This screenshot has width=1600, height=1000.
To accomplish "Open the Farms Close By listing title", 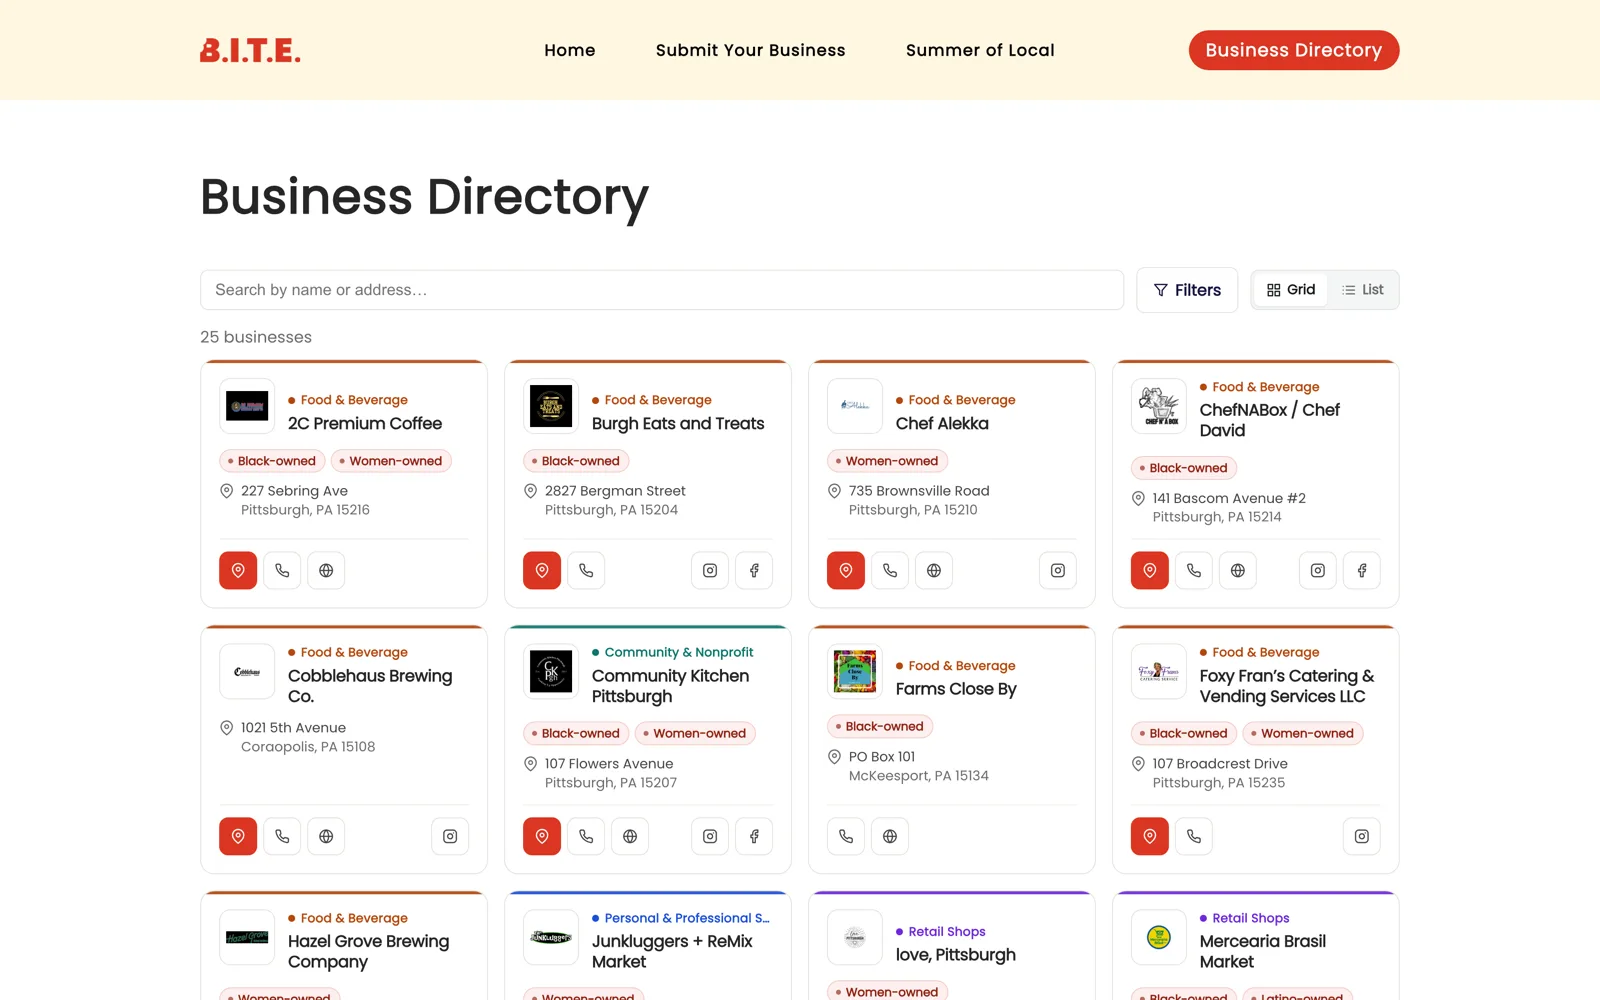I will 956,689.
